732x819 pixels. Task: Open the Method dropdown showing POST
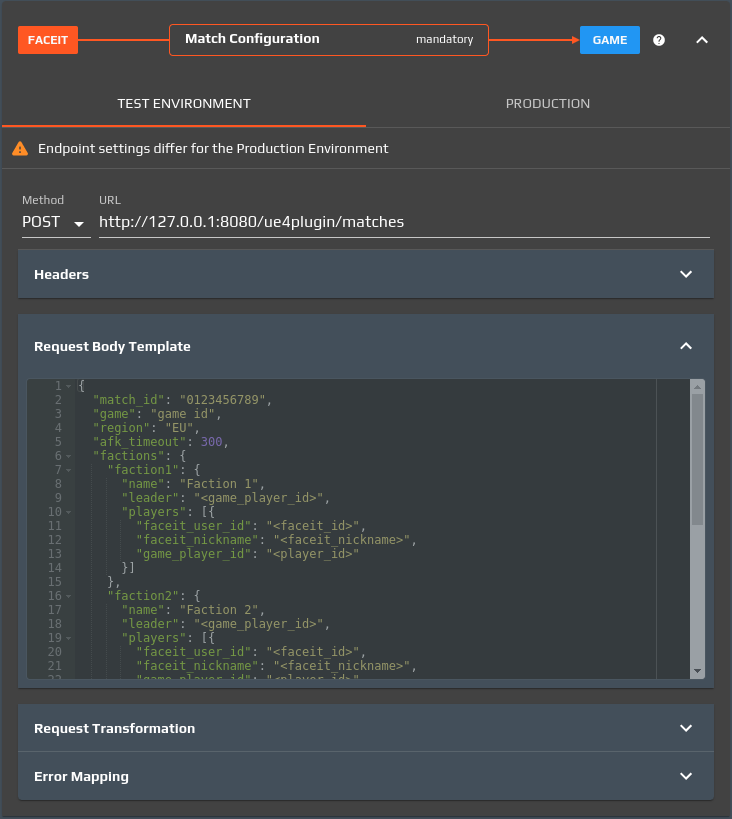click(55, 222)
